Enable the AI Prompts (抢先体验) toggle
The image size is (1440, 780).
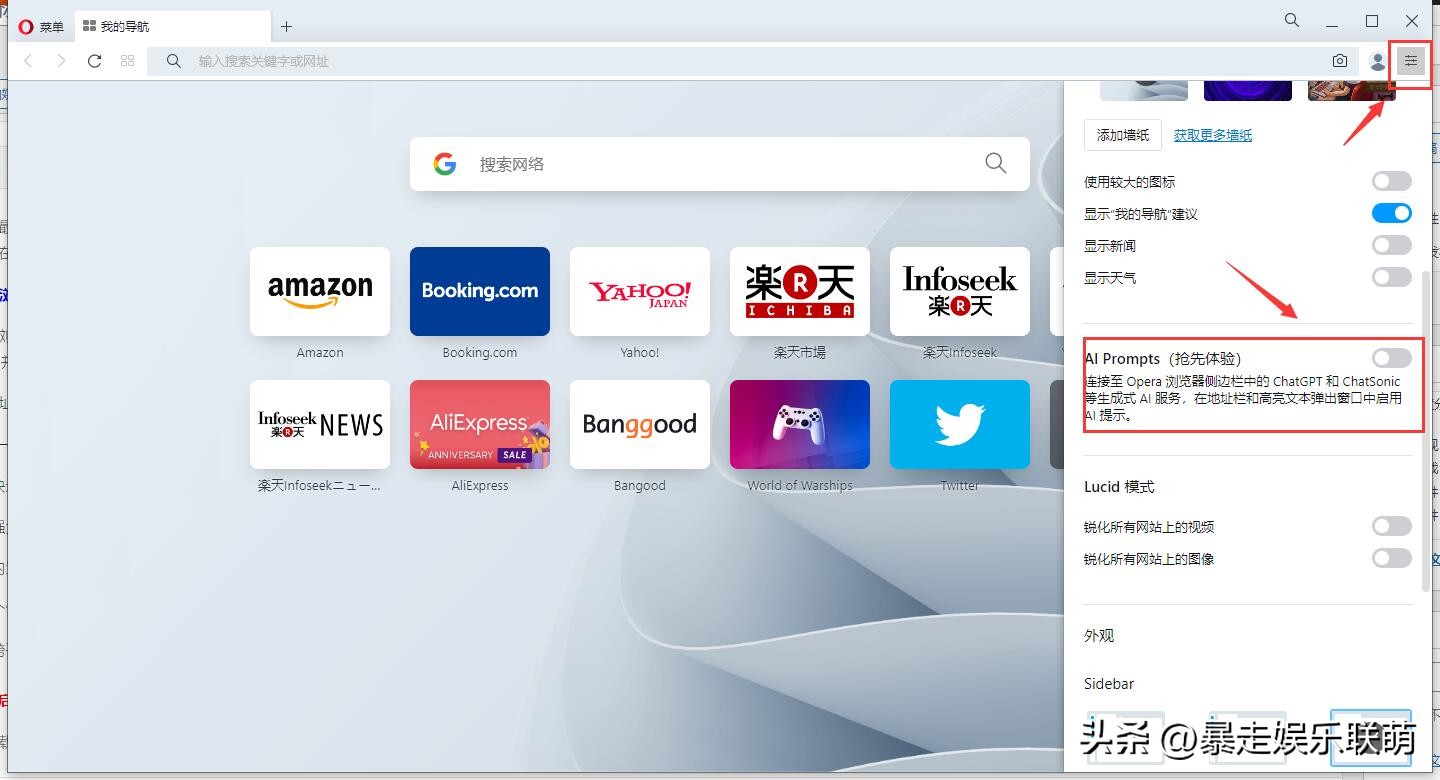(1390, 357)
